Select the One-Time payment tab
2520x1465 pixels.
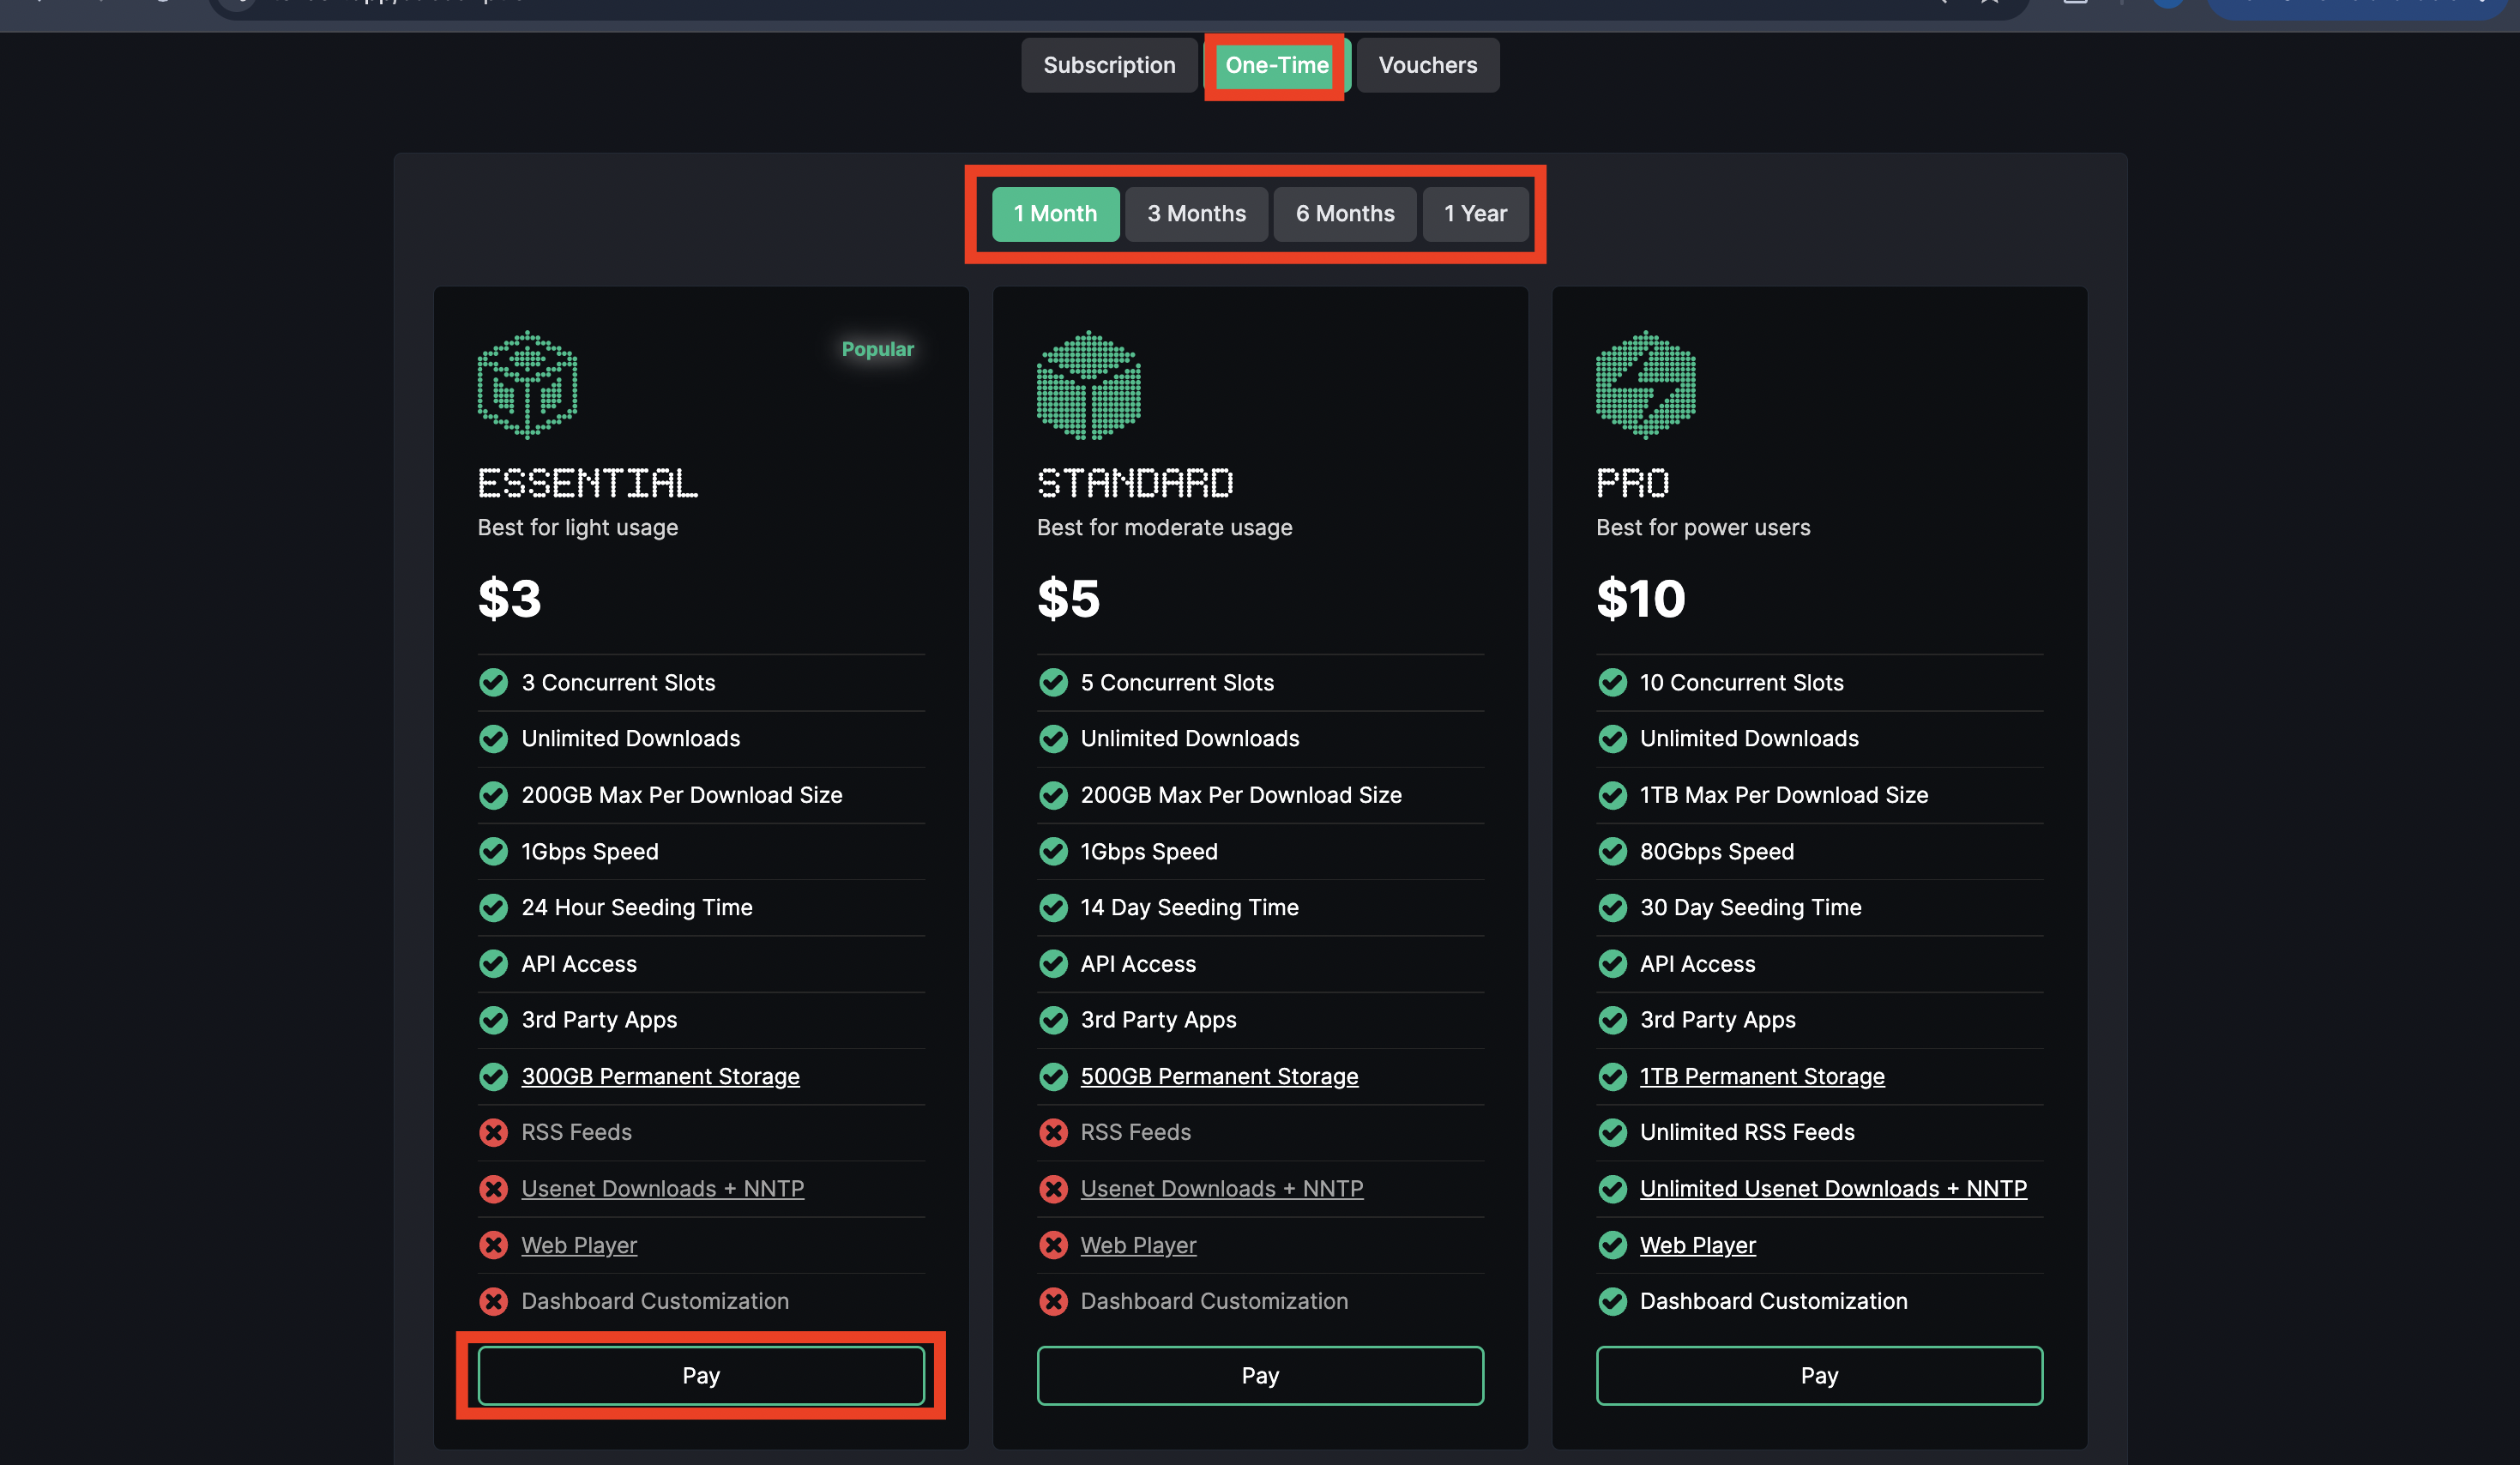[x=1277, y=65]
